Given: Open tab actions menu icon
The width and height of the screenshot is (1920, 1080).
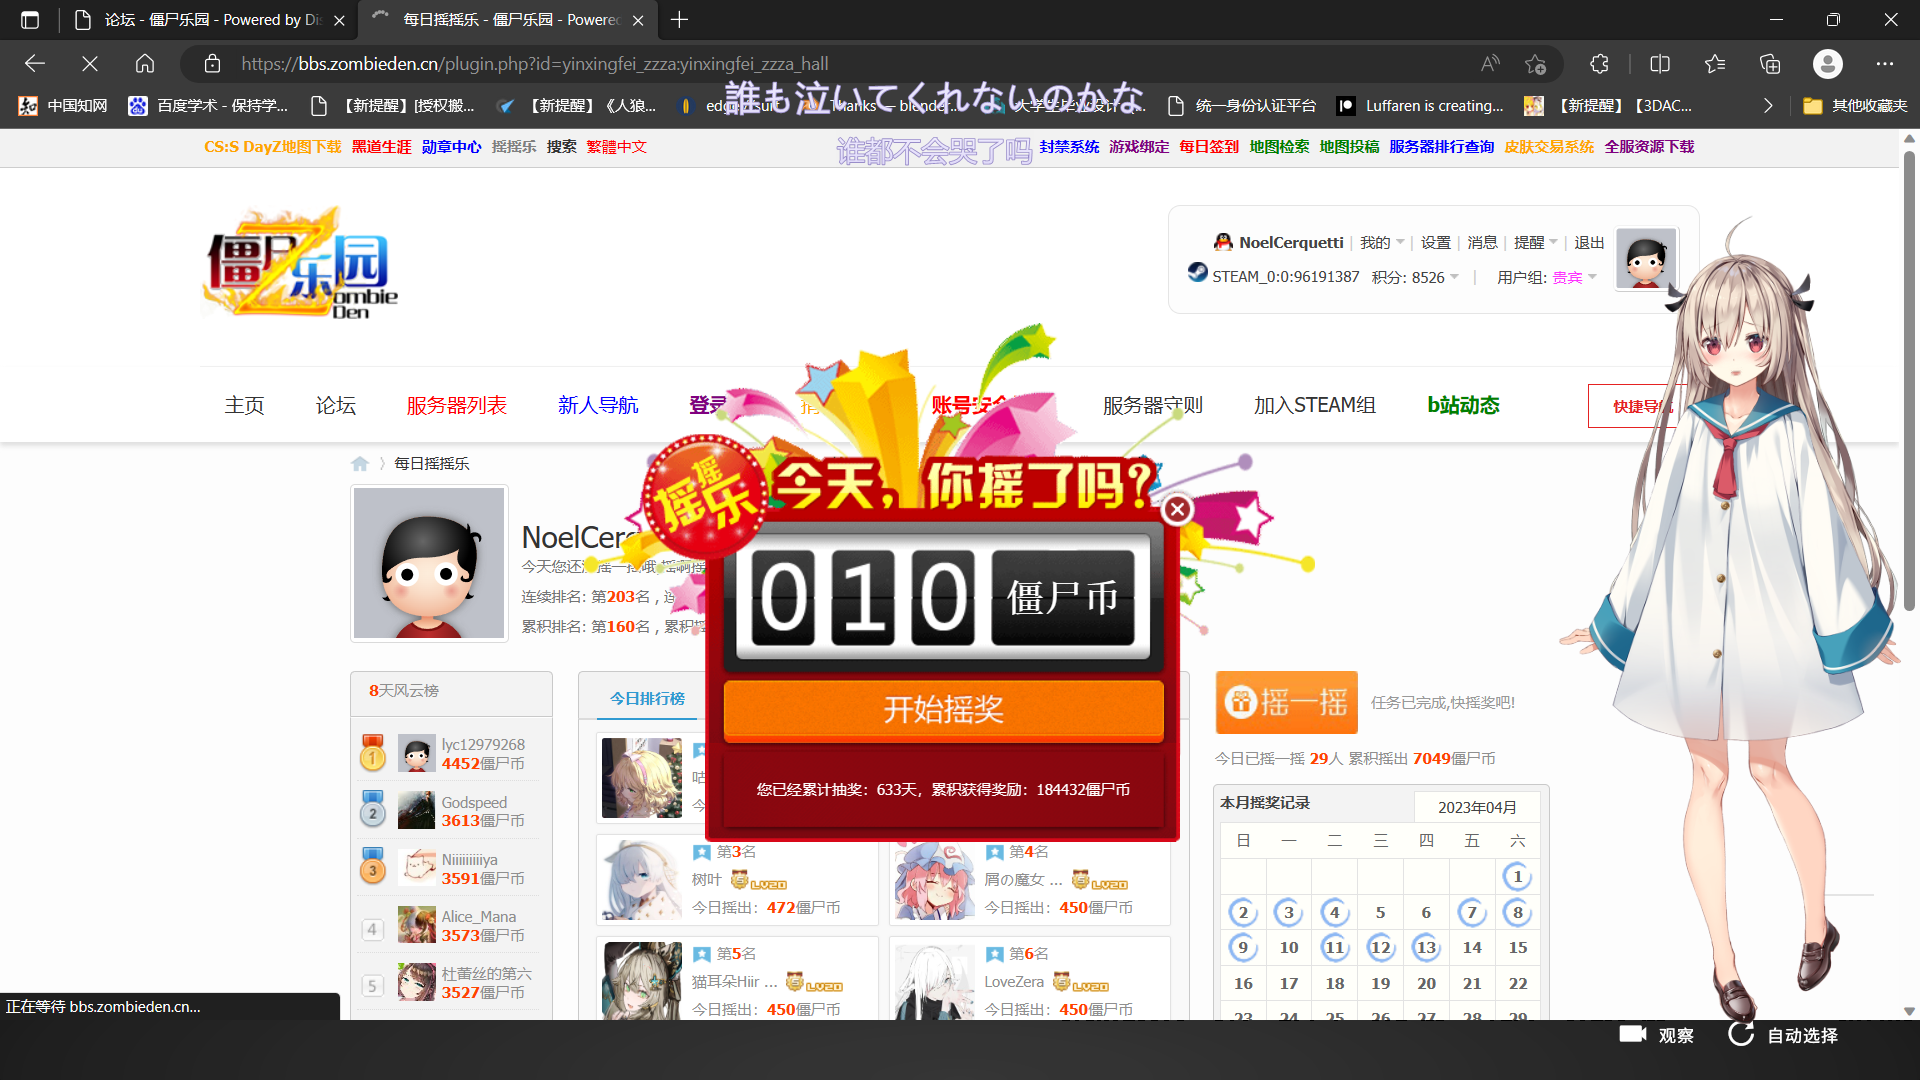Looking at the screenshot, I should click(x=30, y=20).
